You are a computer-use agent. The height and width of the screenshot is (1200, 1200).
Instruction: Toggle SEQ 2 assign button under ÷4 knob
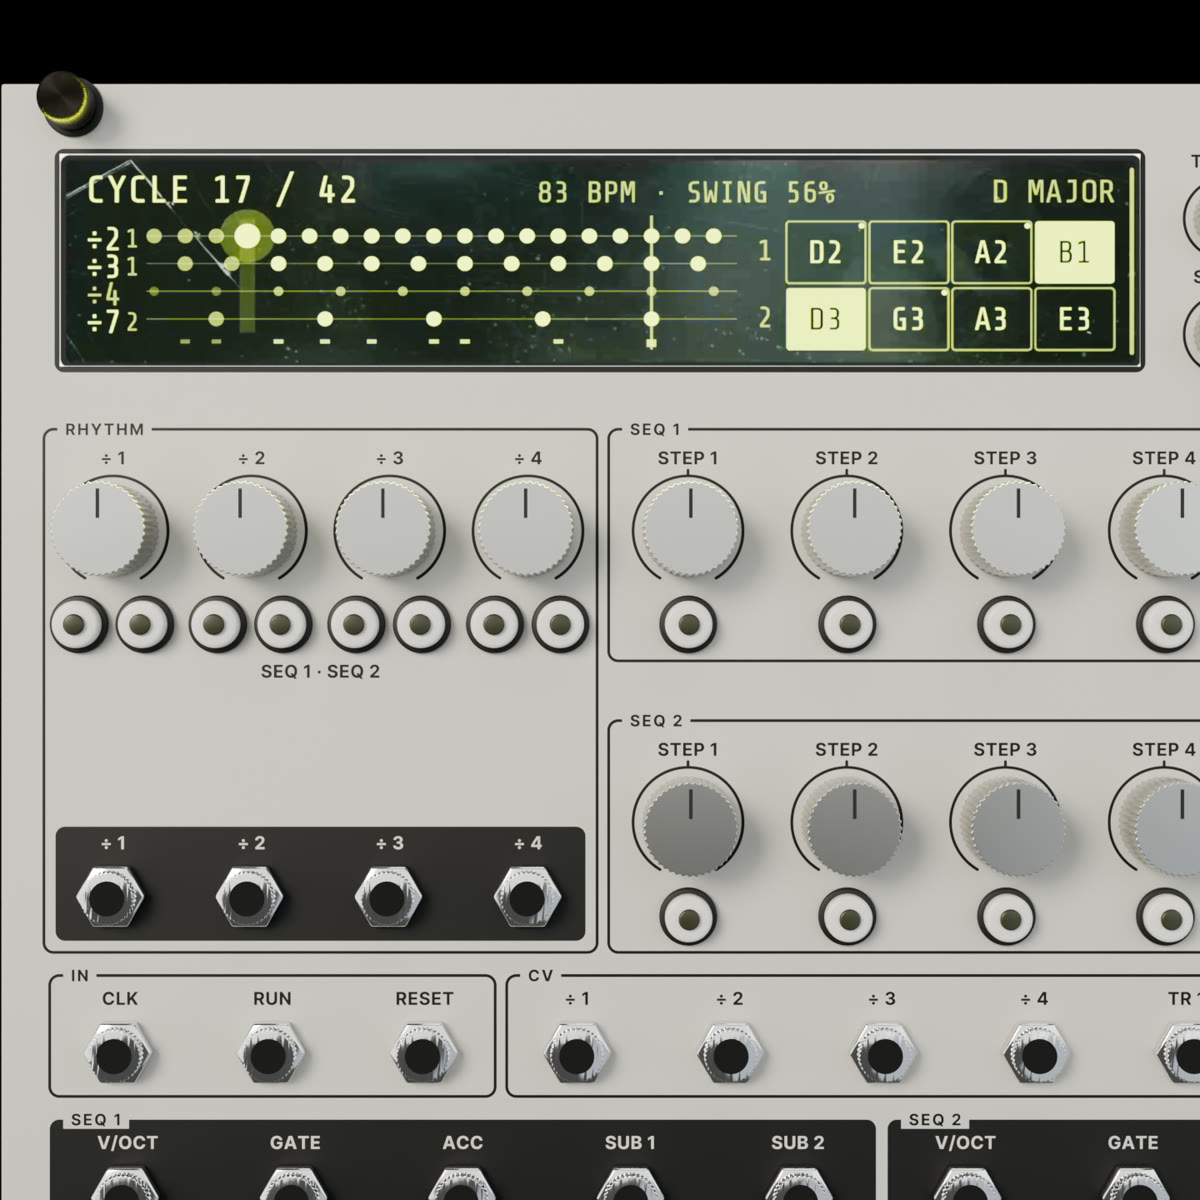[x=560, y=625]
